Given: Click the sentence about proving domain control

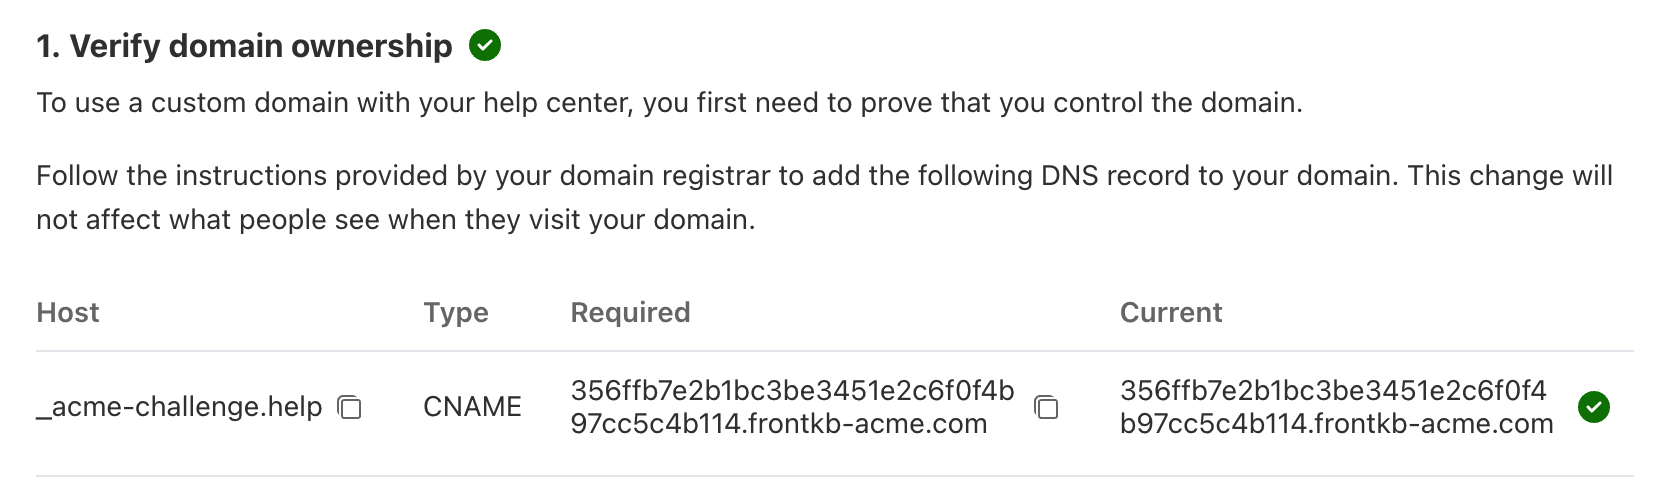Looking at the screenshot, I should click(669, 103).
